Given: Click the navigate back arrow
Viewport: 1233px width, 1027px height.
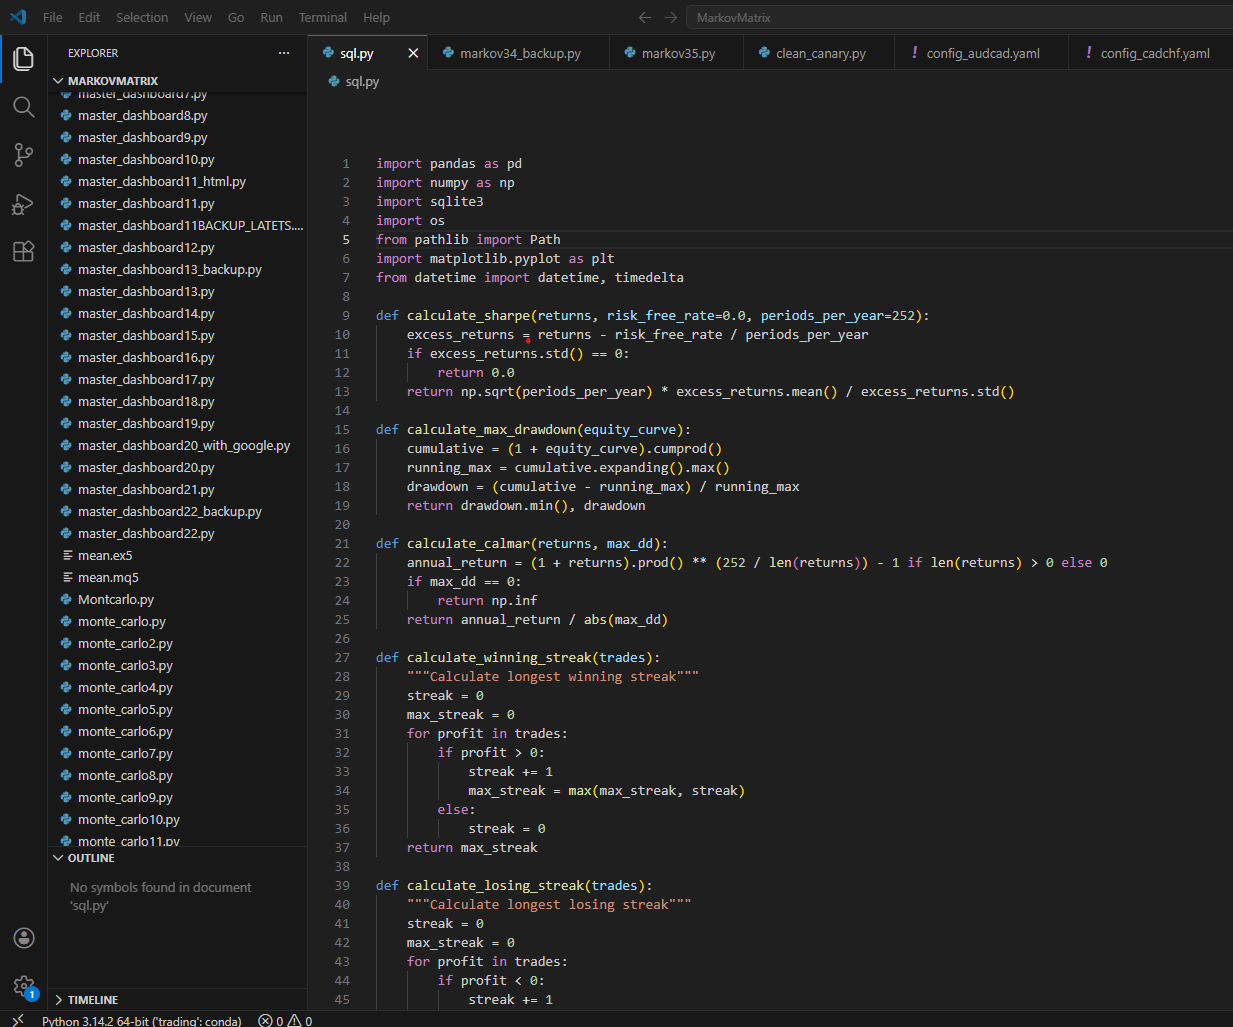Looking at the screenshot, I should (x=645, y=18).
